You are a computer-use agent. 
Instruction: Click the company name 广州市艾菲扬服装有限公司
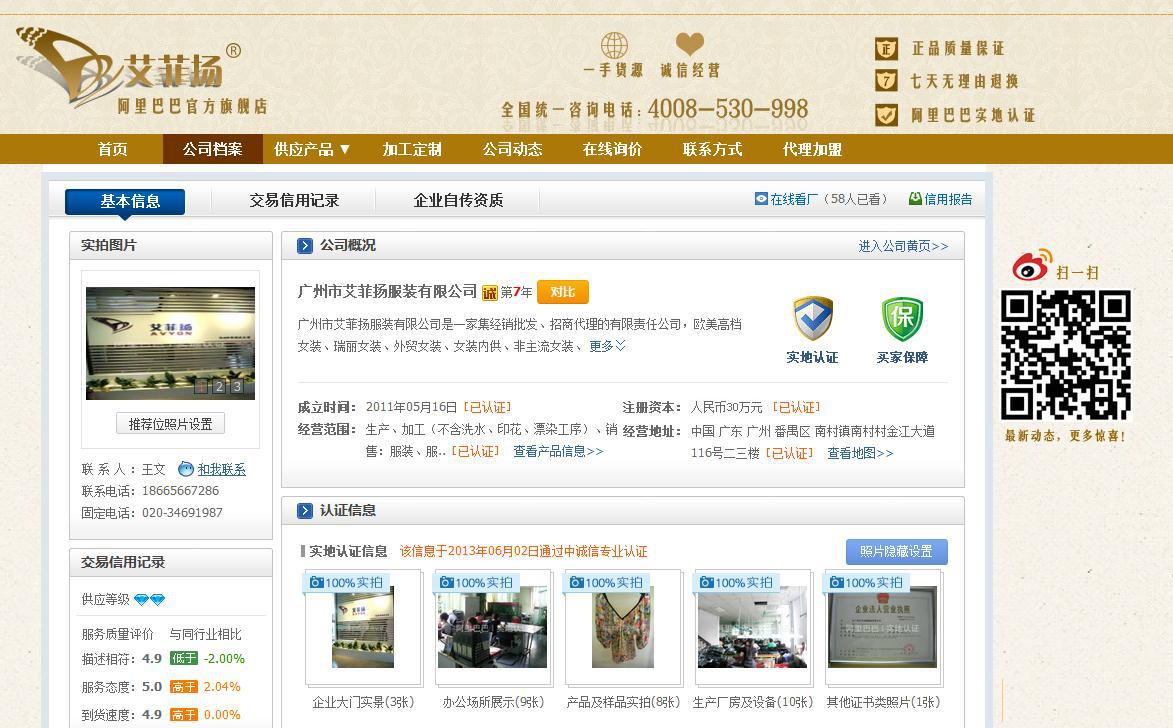click(x=388, y=291)
